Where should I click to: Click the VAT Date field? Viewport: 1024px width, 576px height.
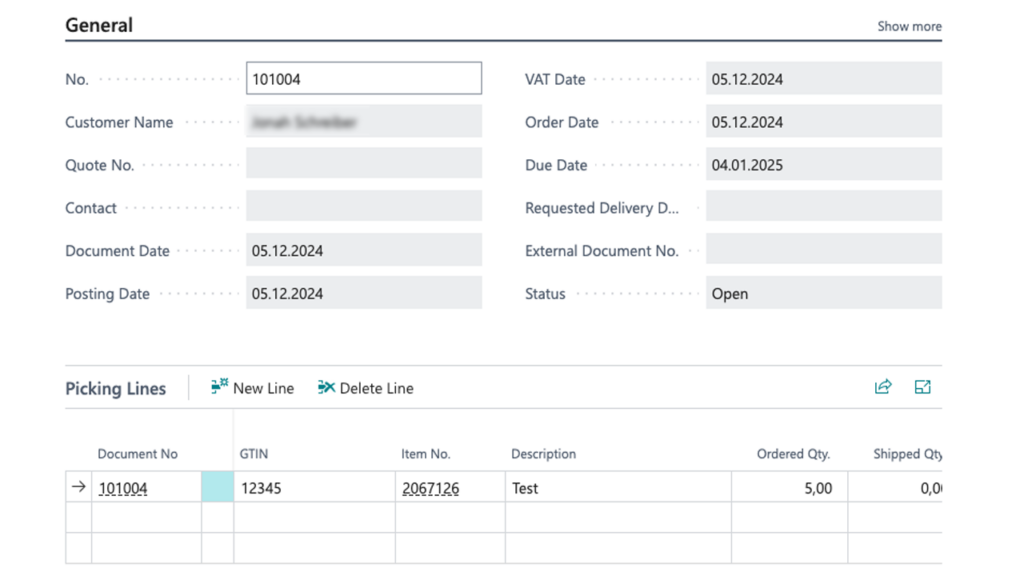824,78
